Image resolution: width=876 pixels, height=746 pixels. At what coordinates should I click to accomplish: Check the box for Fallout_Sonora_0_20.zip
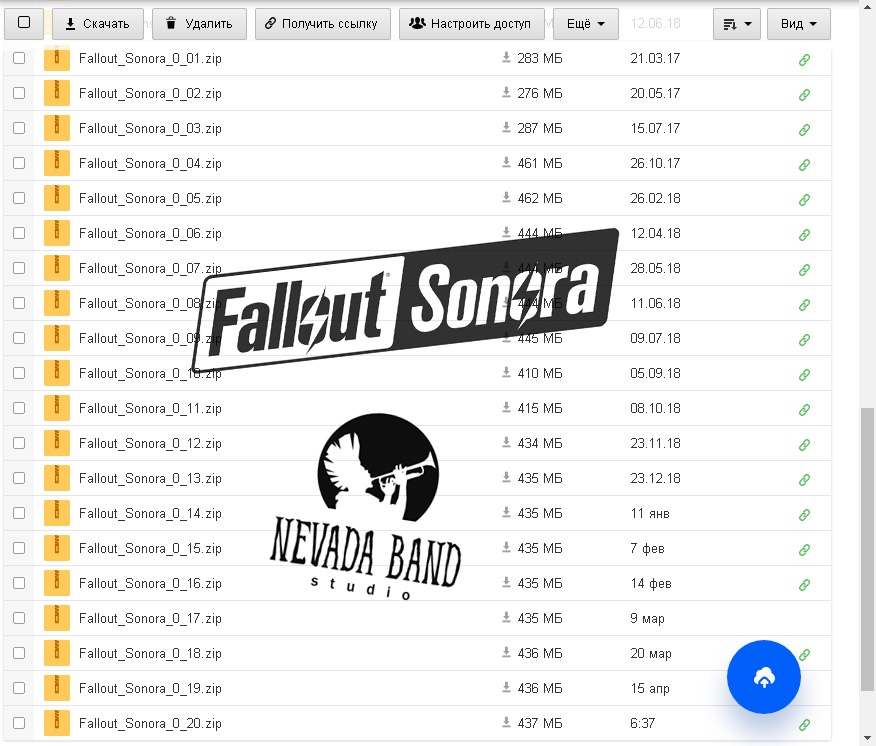(19, 723)
